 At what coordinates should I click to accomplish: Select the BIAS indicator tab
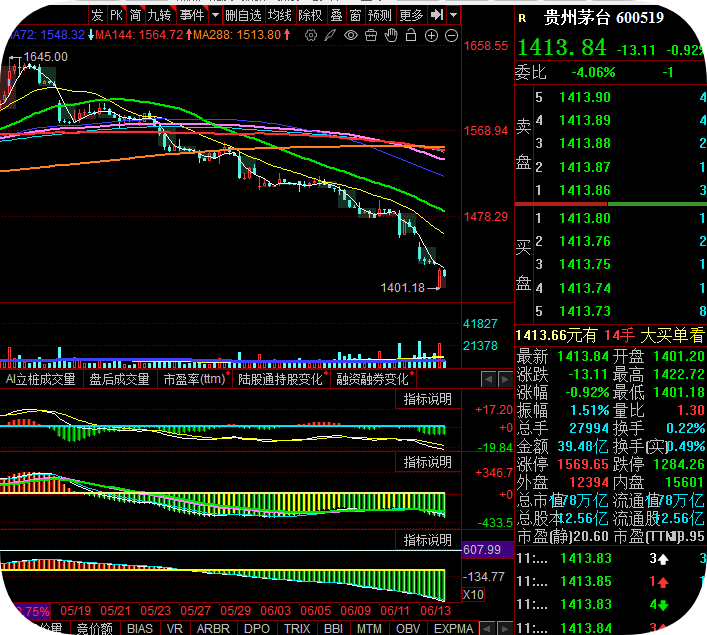click(140, 628)
